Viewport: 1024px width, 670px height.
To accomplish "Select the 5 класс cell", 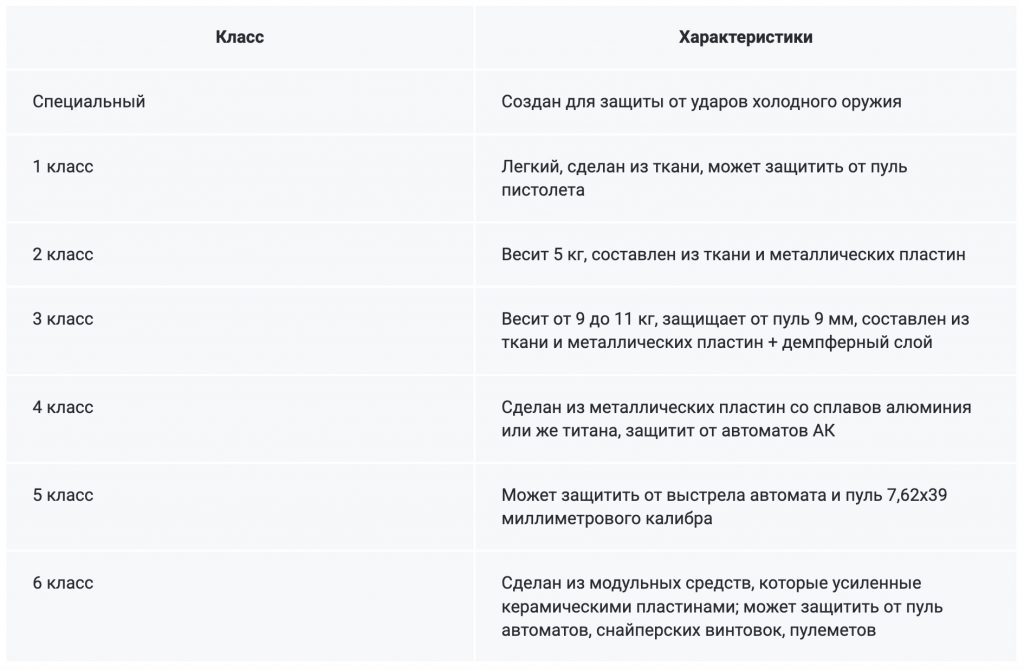I will 240,507.
